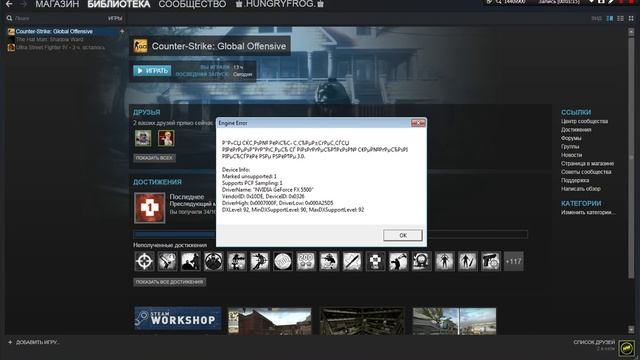The image size is (640, 360).
Task: Click ДОБАВИТЬ ИГРУ at bottom left
Action: pyautogui.click(x=33, y=342)
